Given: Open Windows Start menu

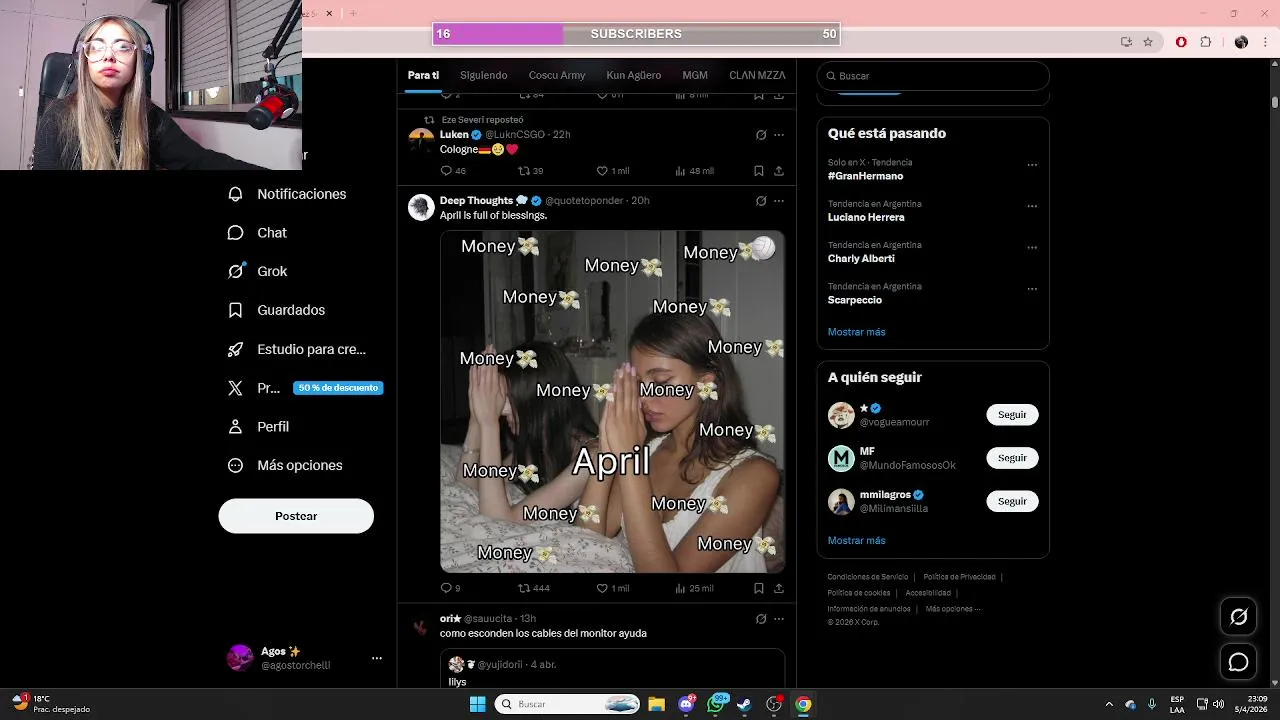Looking at the screenshot, I should coord(477,704).
